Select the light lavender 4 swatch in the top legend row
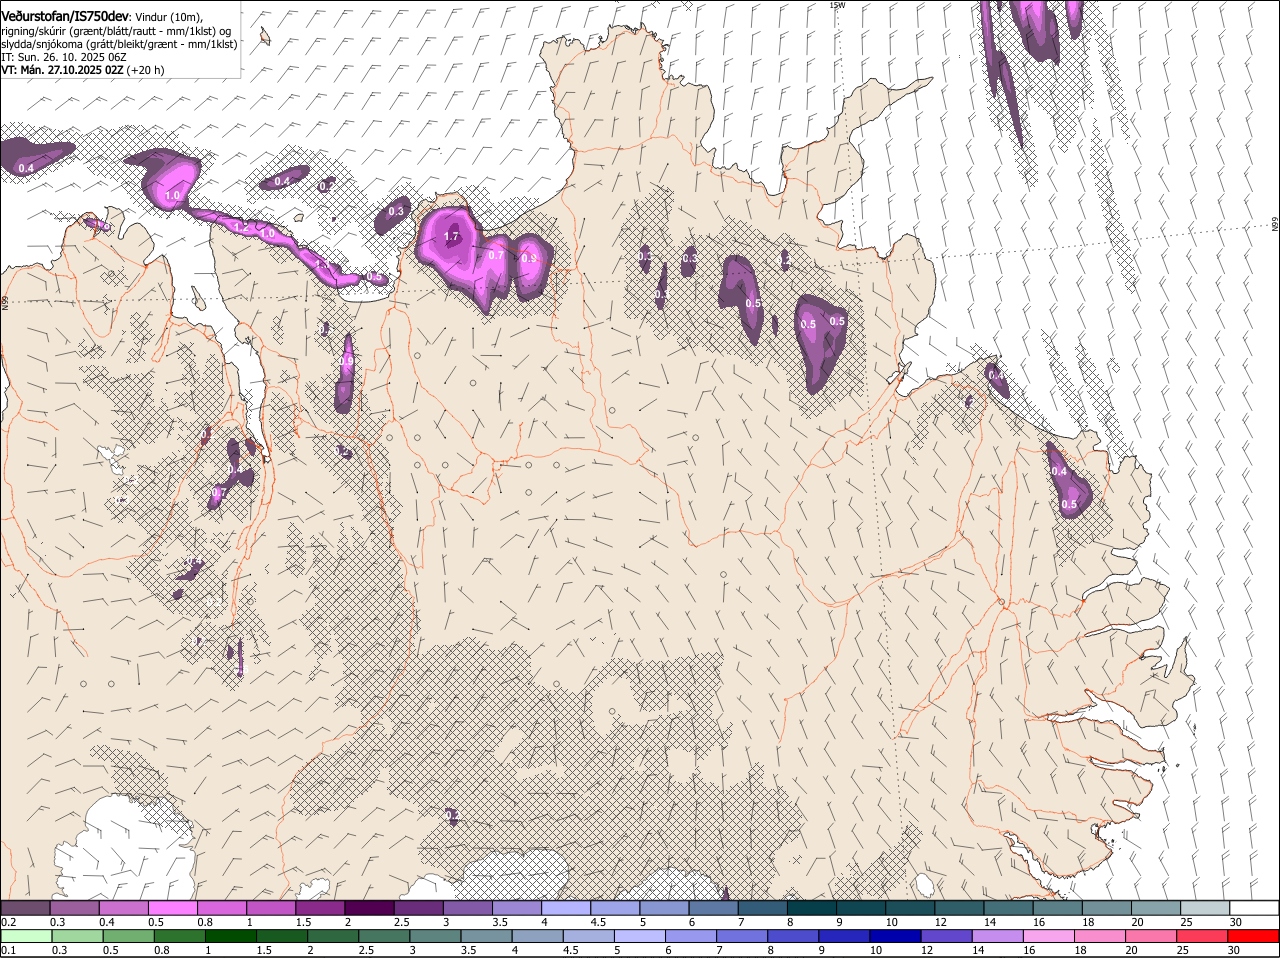Screen dimensions: 1280x958 pos(566,907)
